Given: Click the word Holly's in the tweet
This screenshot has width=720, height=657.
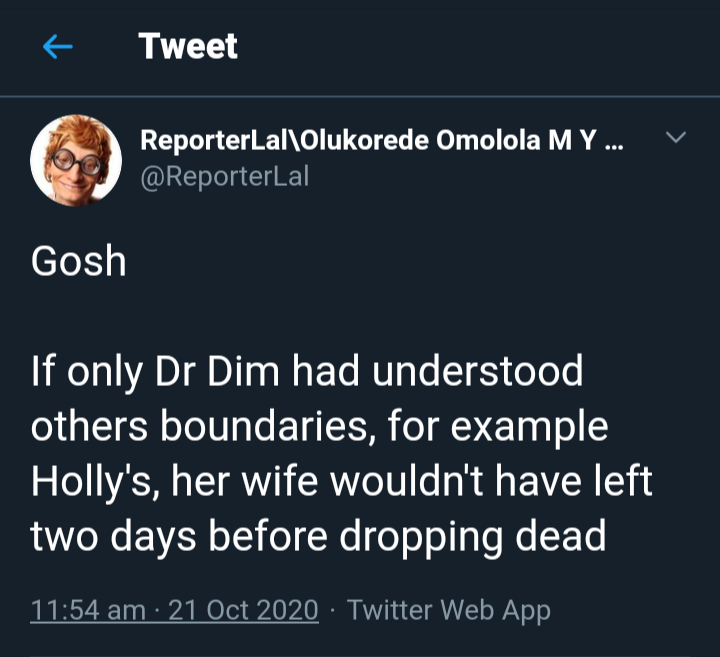Looking at the screenshot, I should click(x=94, y=481).
